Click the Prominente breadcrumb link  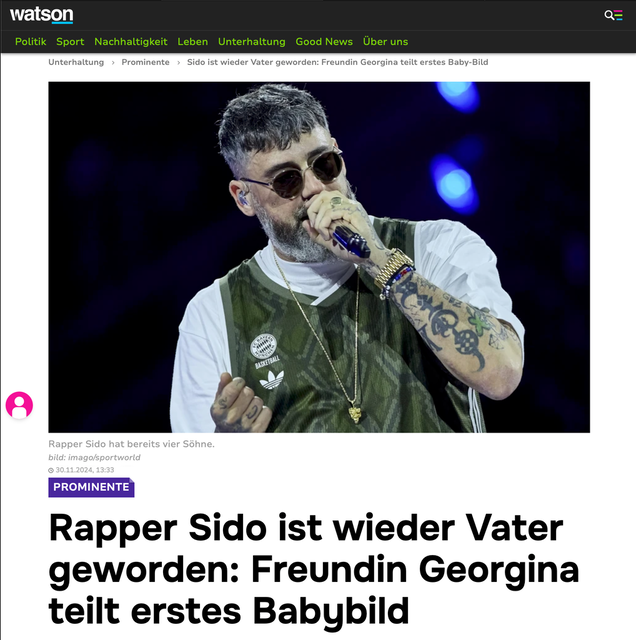coord(145,62)
